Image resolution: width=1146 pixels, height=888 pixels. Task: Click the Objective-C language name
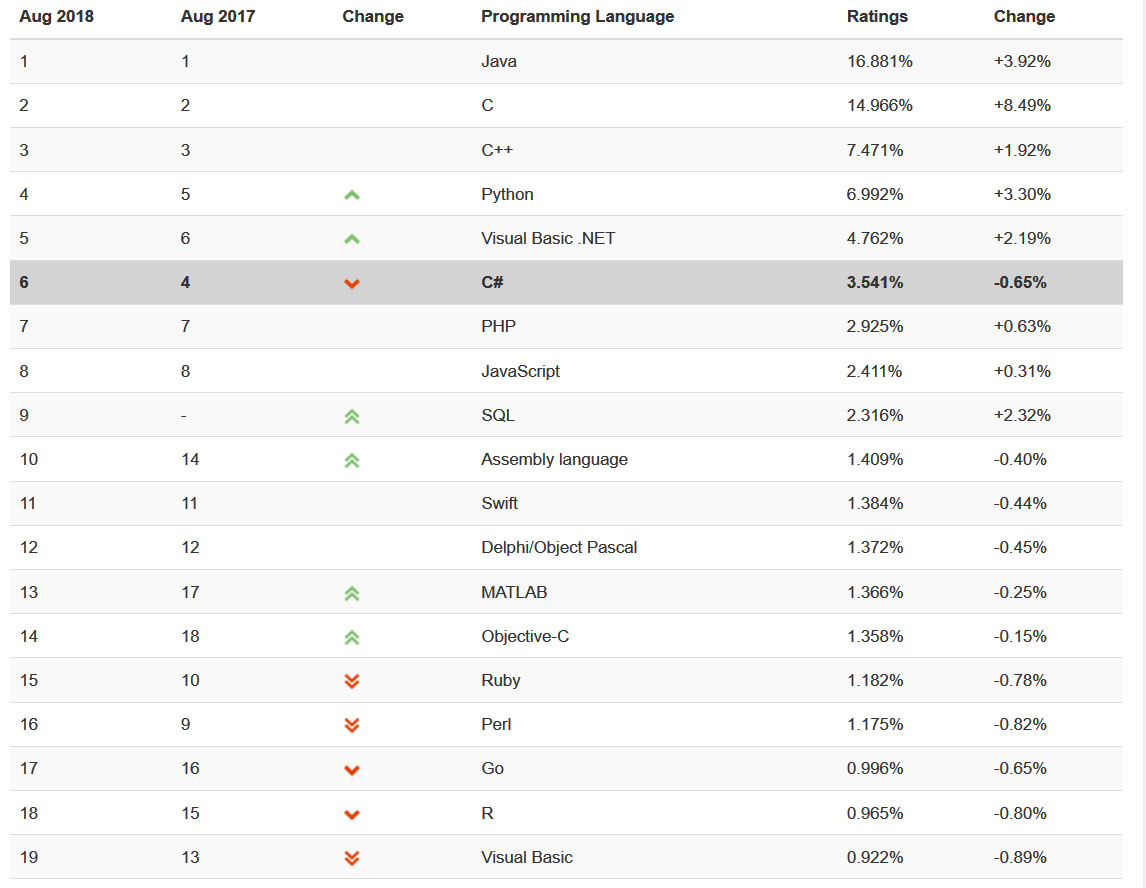(x=525, y=636)
